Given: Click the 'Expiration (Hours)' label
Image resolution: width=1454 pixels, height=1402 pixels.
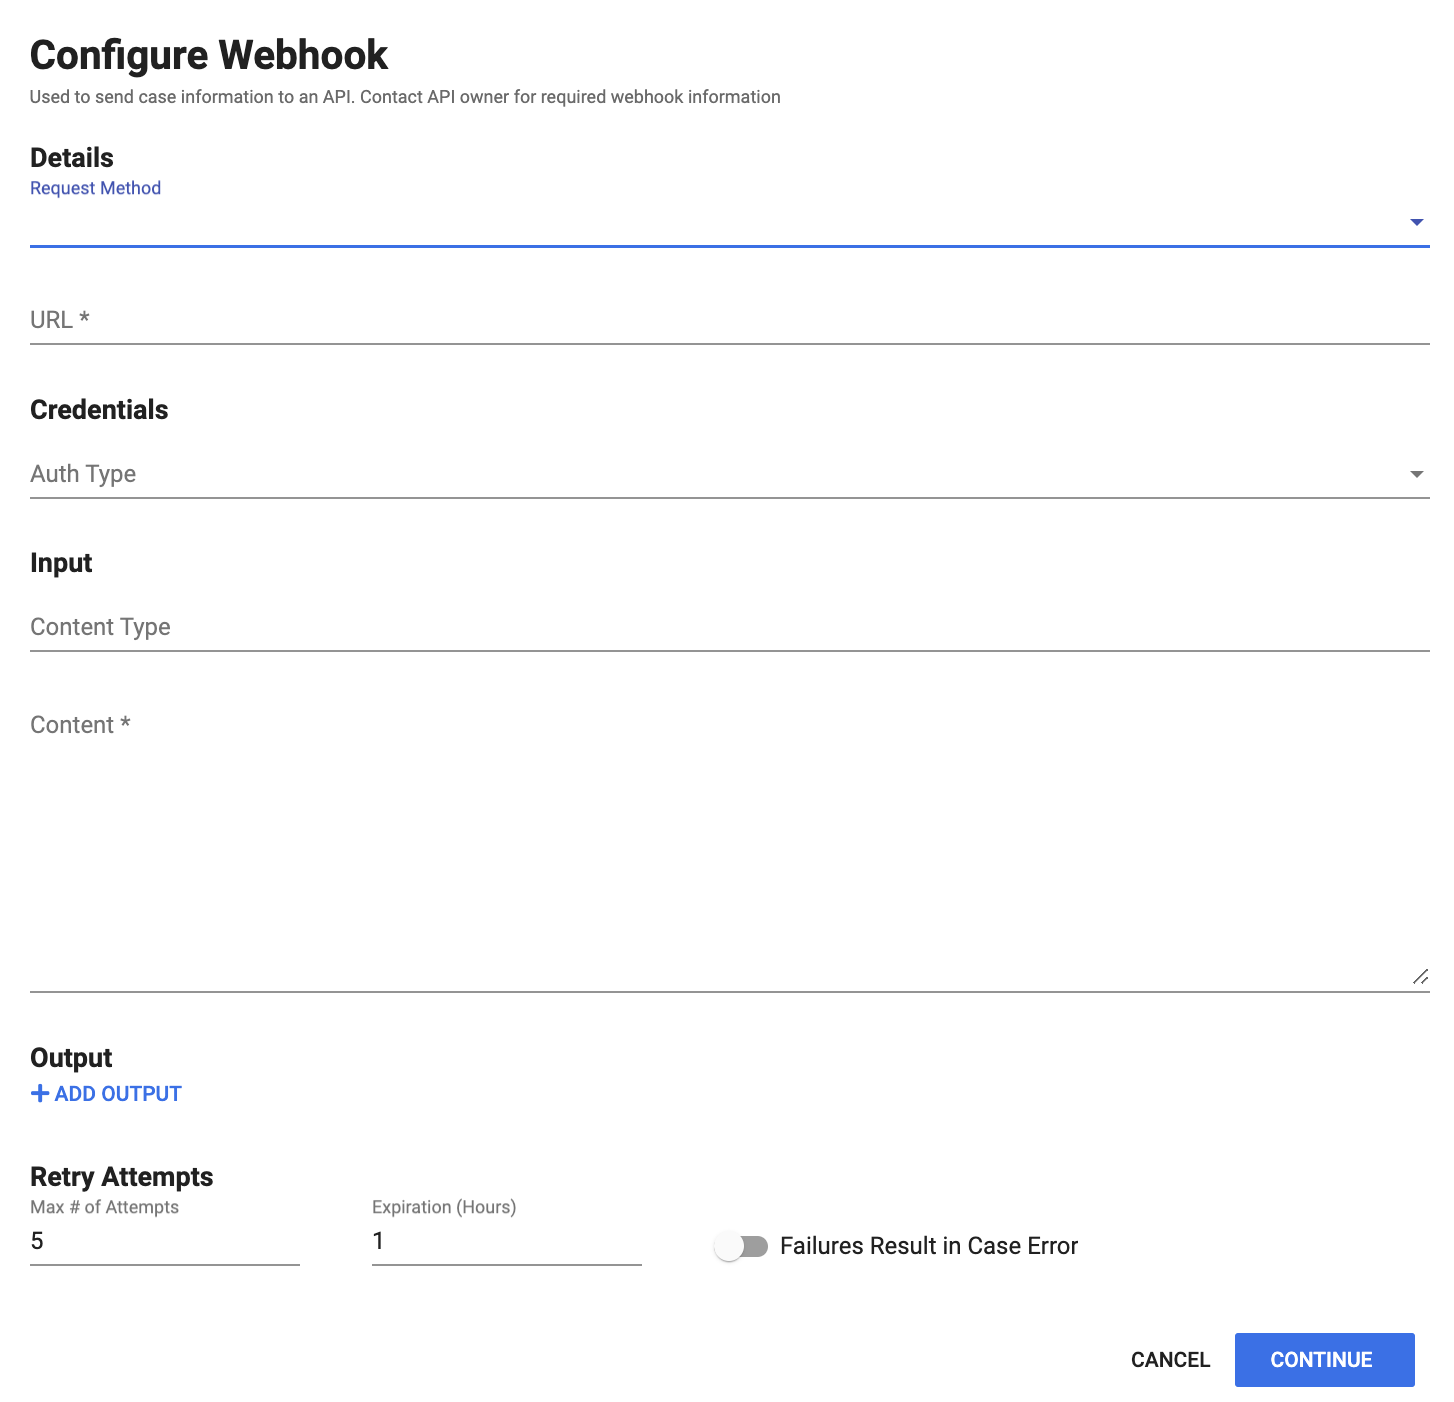Looking at the screenshot, I should point(444,1207).
